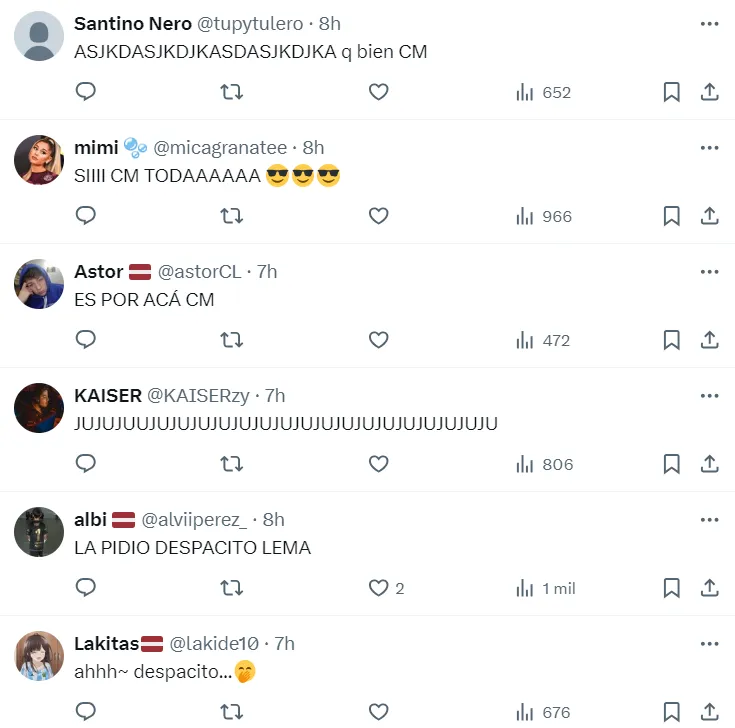The image size is (735, 728).
Task: Expand the three-dot menu on albi's tweet
Action: click(709, 520)
